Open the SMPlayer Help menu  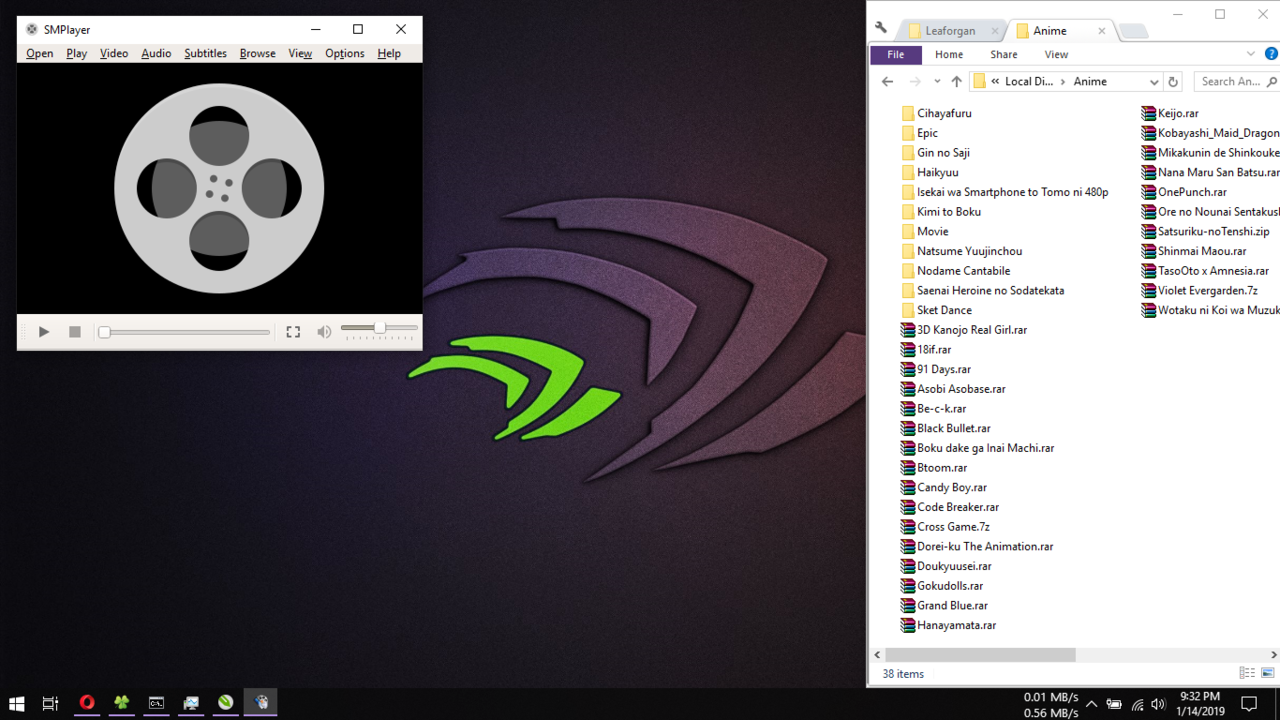[x=389, y=53]
